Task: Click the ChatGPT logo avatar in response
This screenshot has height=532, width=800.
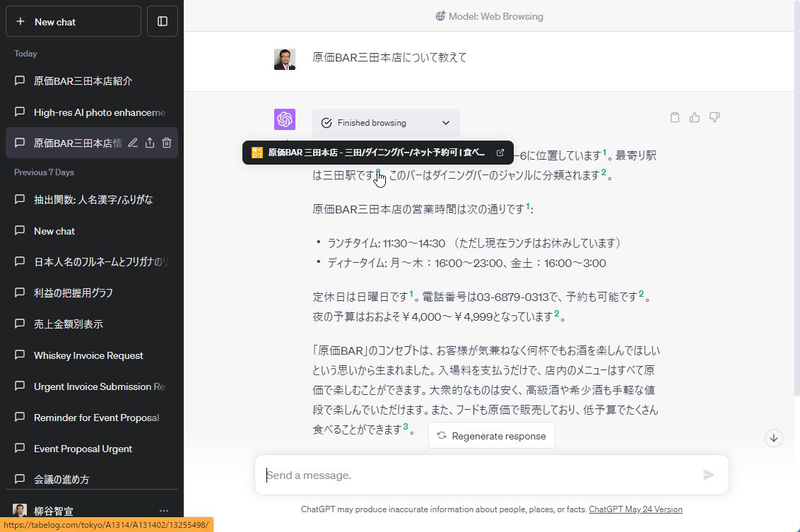Action: (285, 119)
